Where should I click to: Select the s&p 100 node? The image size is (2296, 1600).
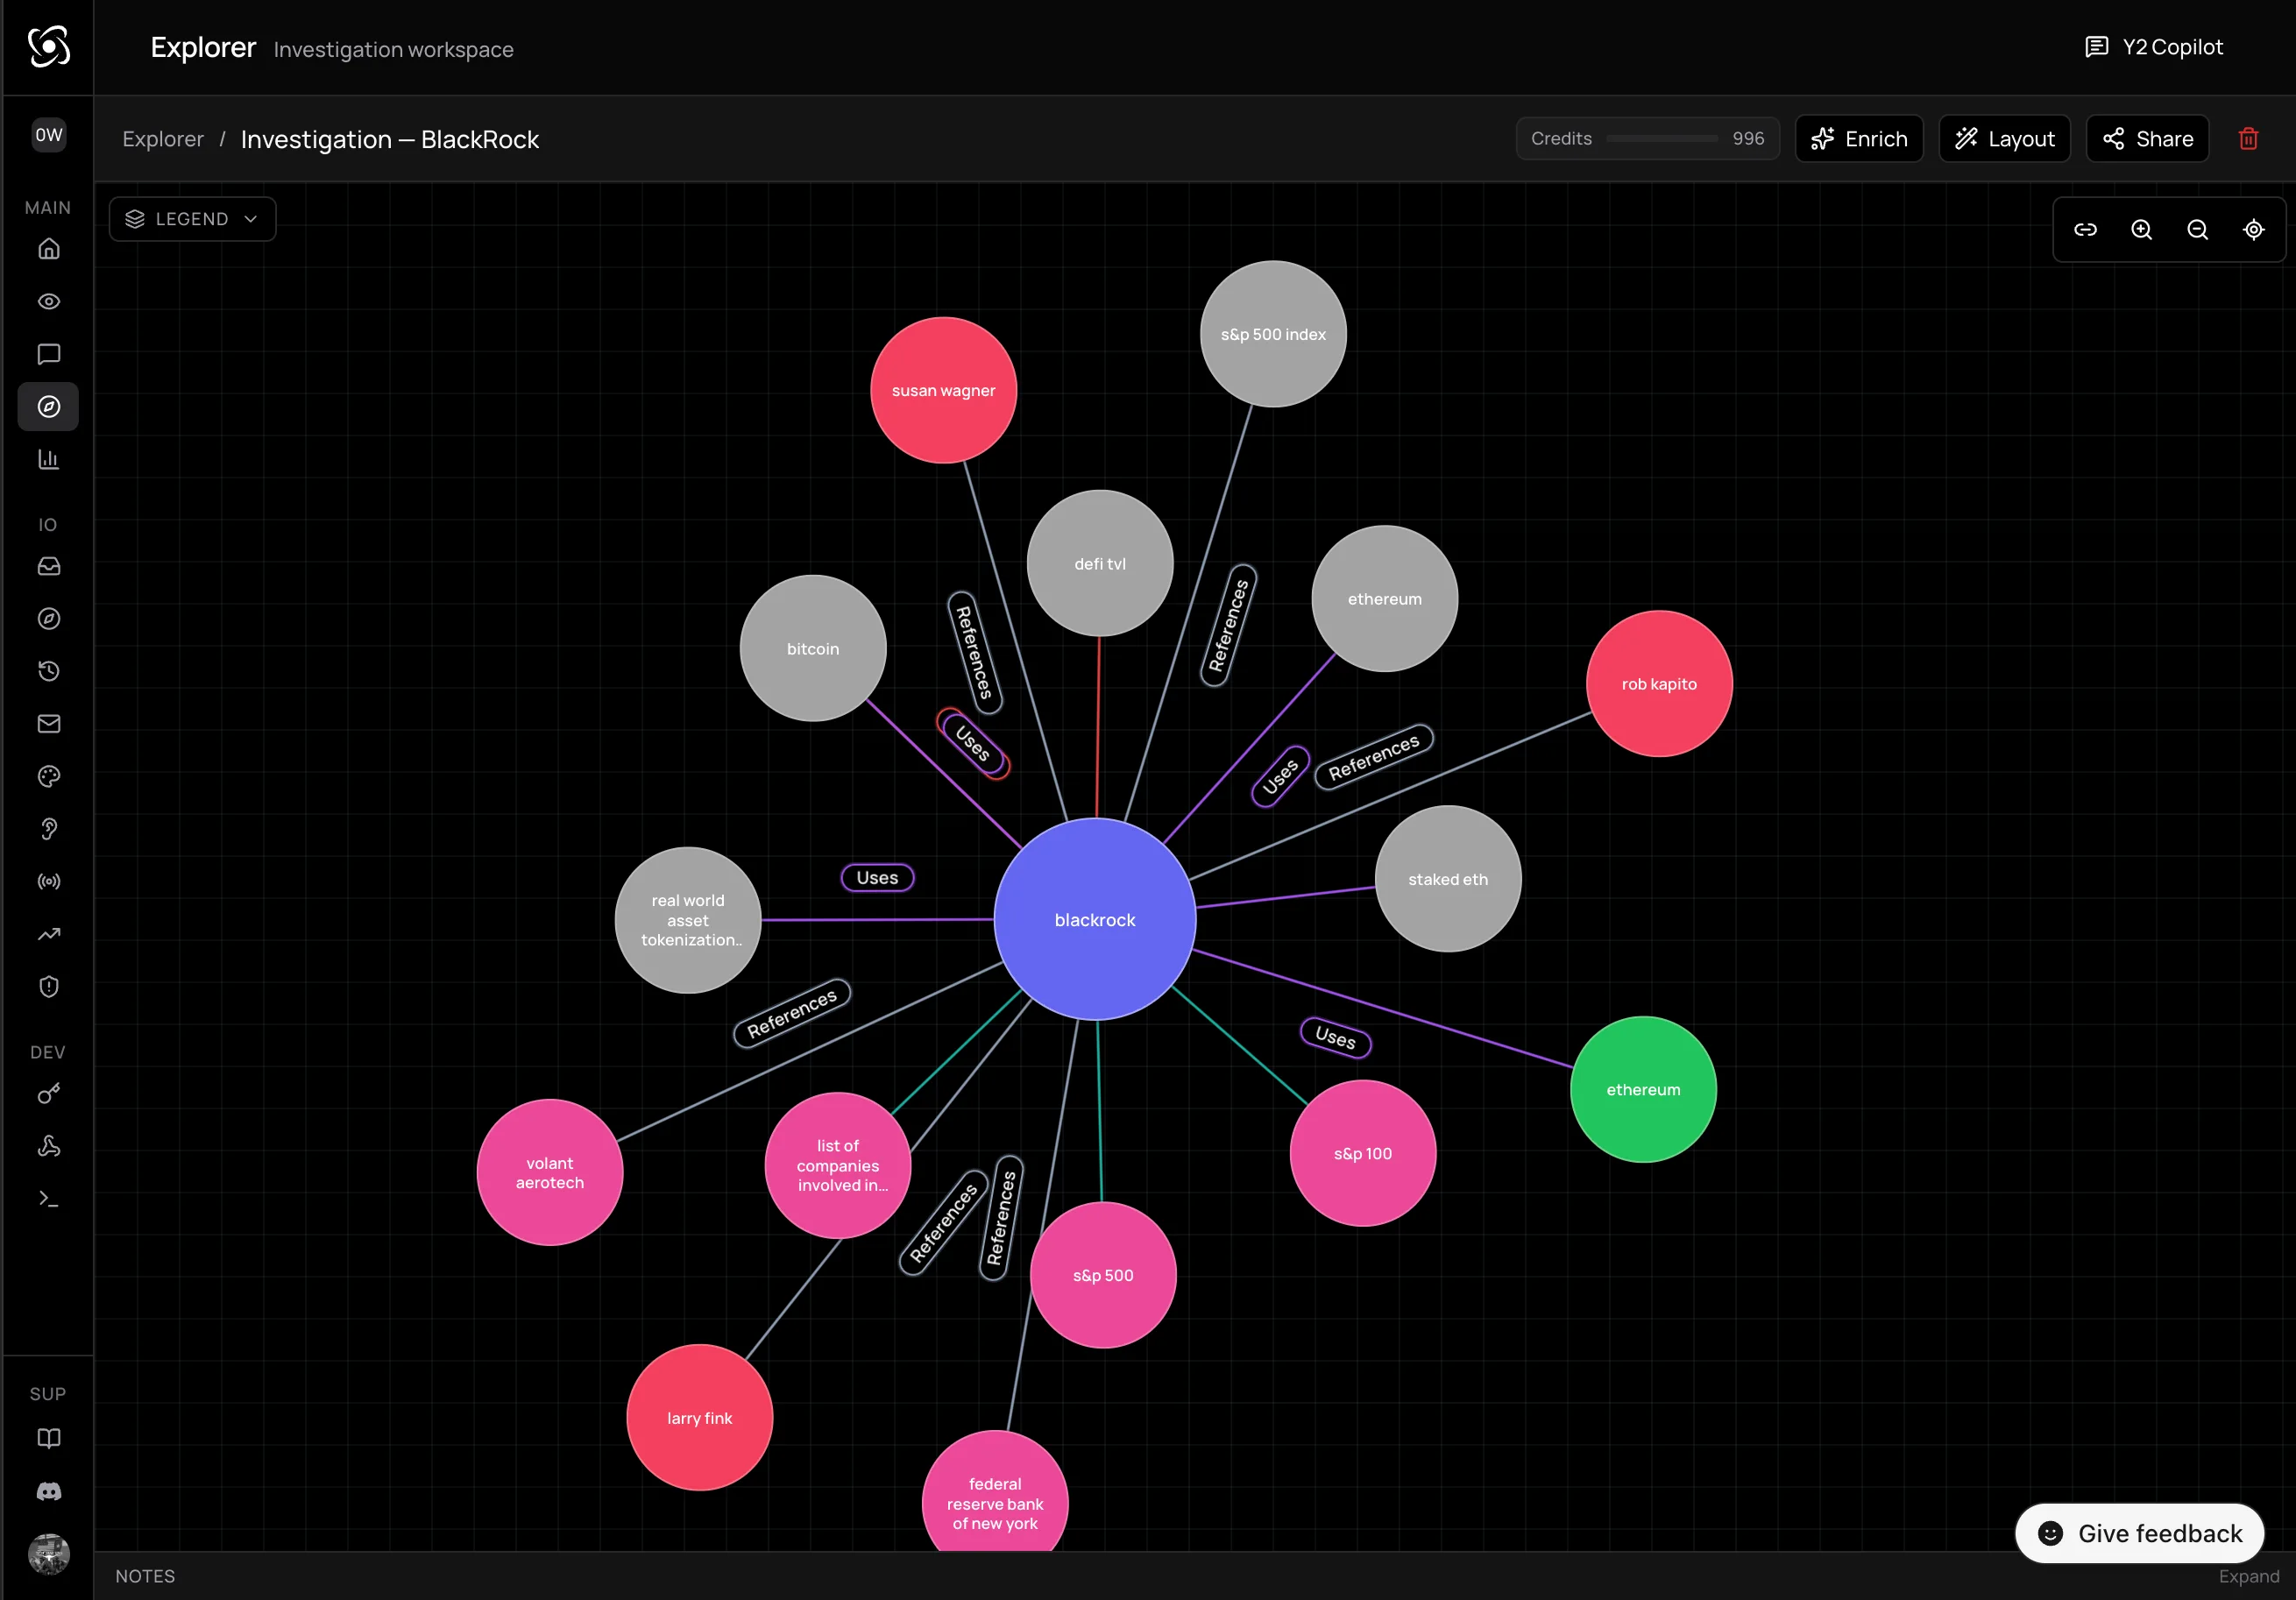(x=1363, y=1153)
